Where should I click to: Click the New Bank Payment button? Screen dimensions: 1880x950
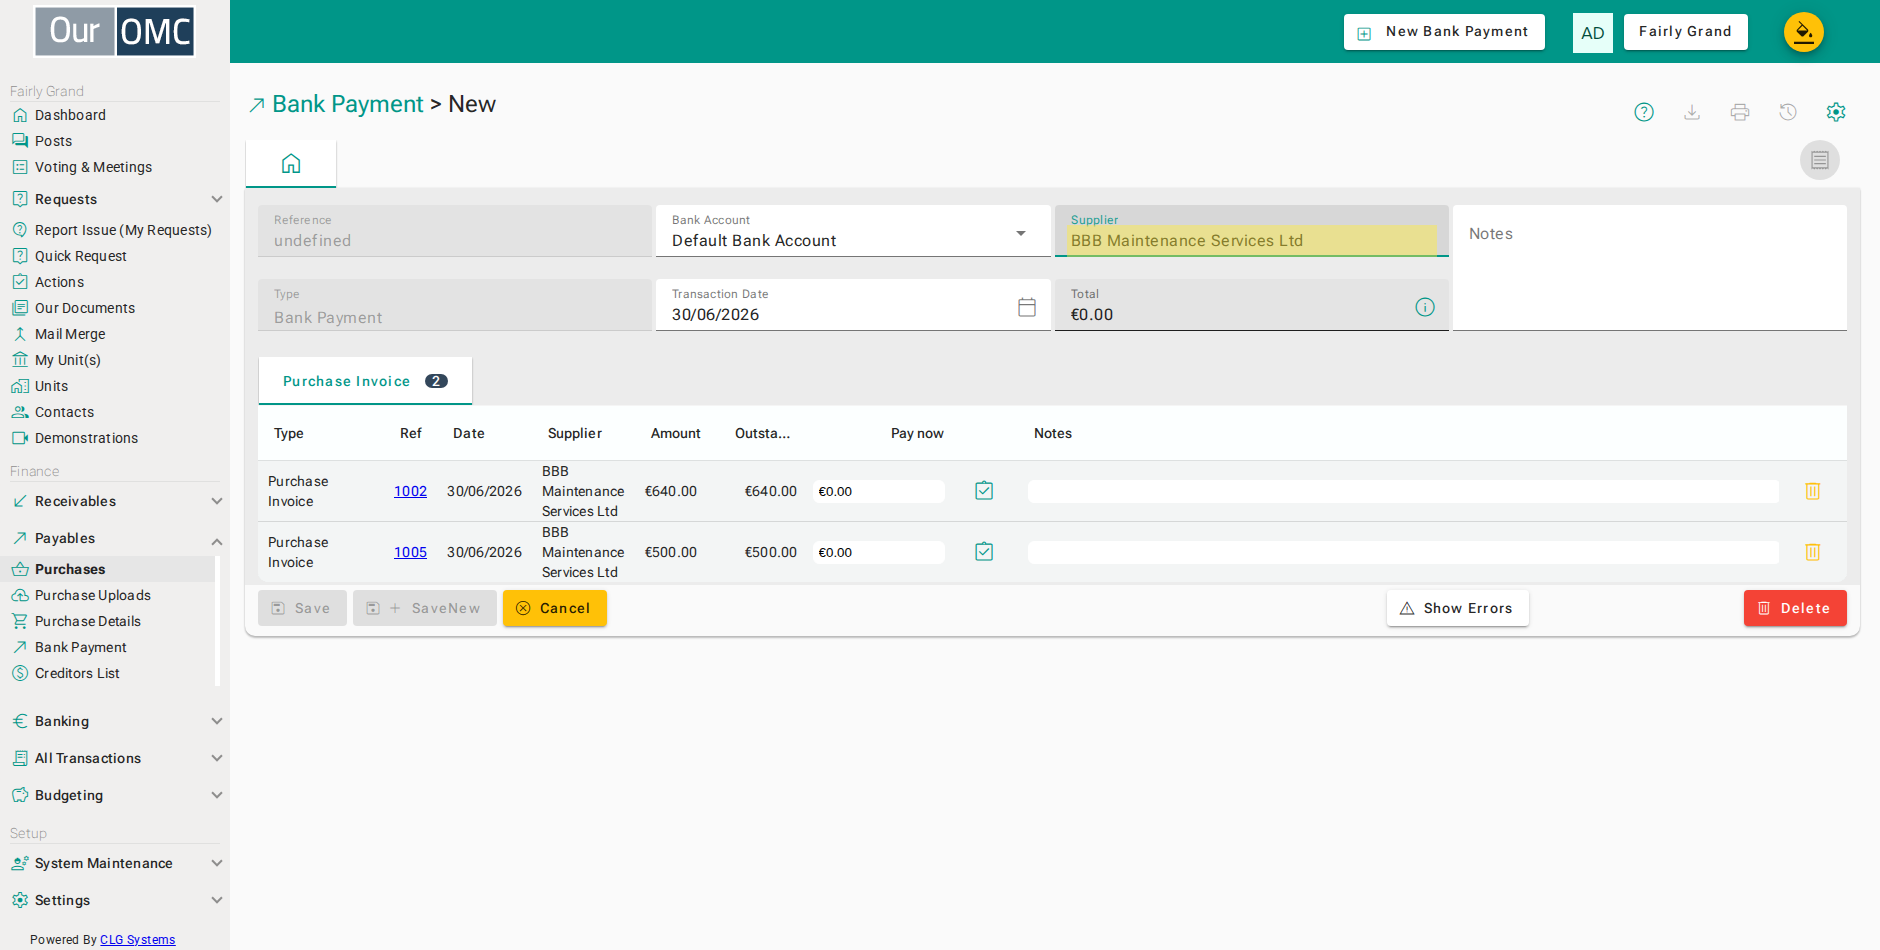coord(1444,32)
